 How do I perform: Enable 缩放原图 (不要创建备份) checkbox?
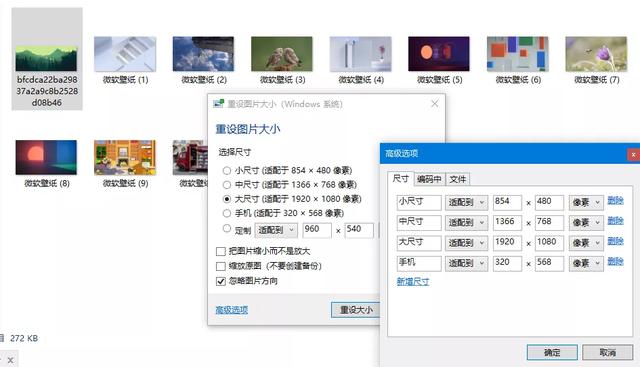(x=221, y=266)
